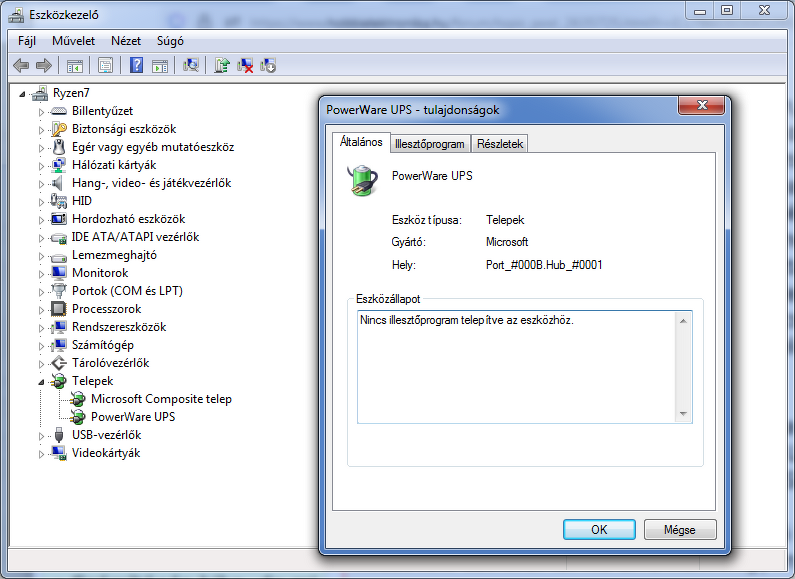Select the PowerWare UPS device in tree
The image size is (795, 579).
[133, 417]
